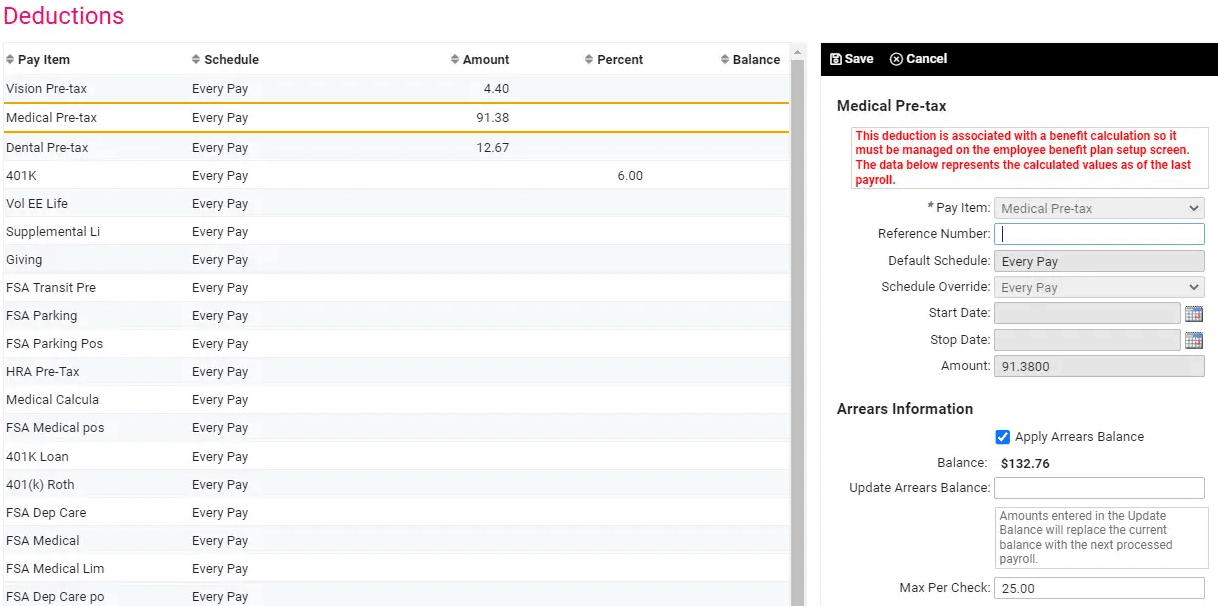The width and height of the screenshot is (1218, 606).
Task: Open the Pay Item dropdown
Action: pos(1099,208)
